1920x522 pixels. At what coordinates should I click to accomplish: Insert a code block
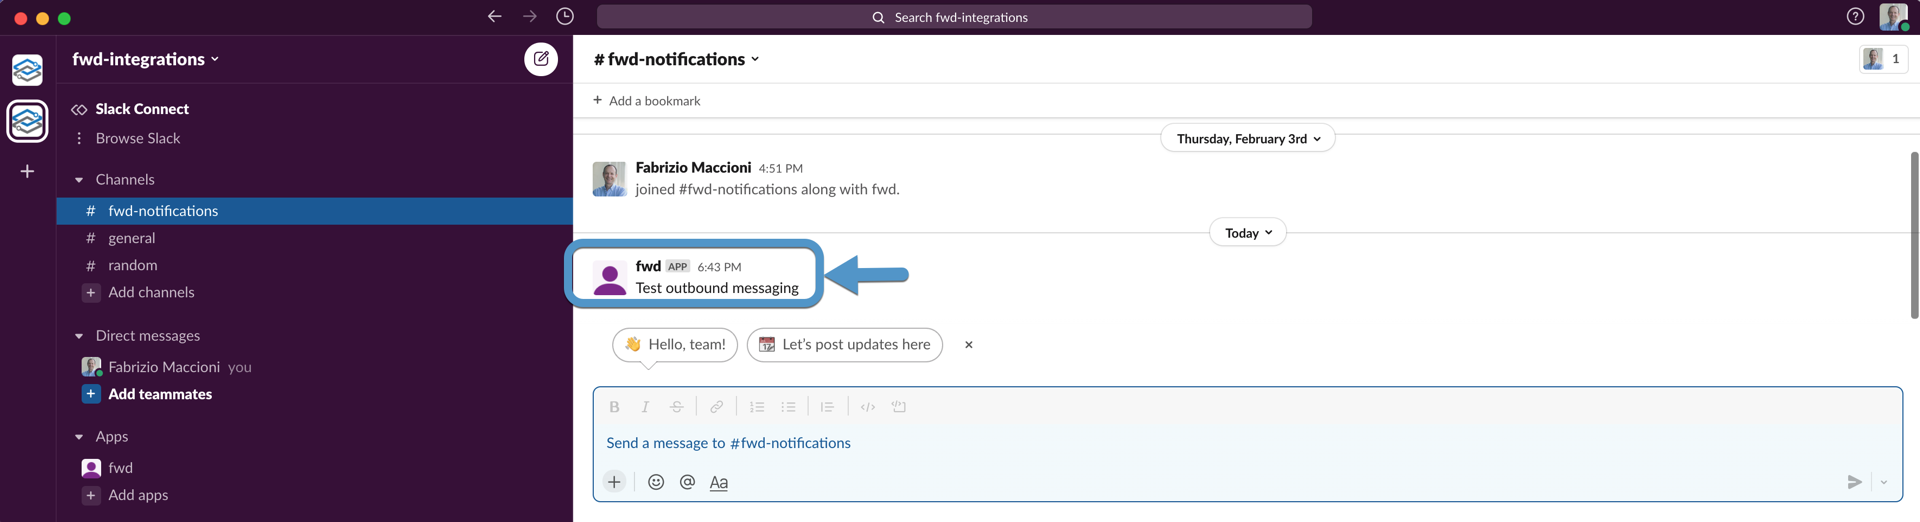(x=899, y=407)
